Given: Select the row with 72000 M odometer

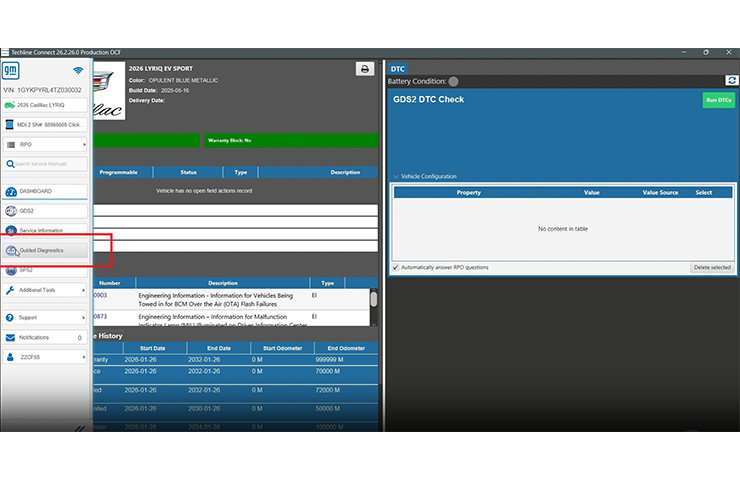Looking at the screenshot, I should (235, 392).
